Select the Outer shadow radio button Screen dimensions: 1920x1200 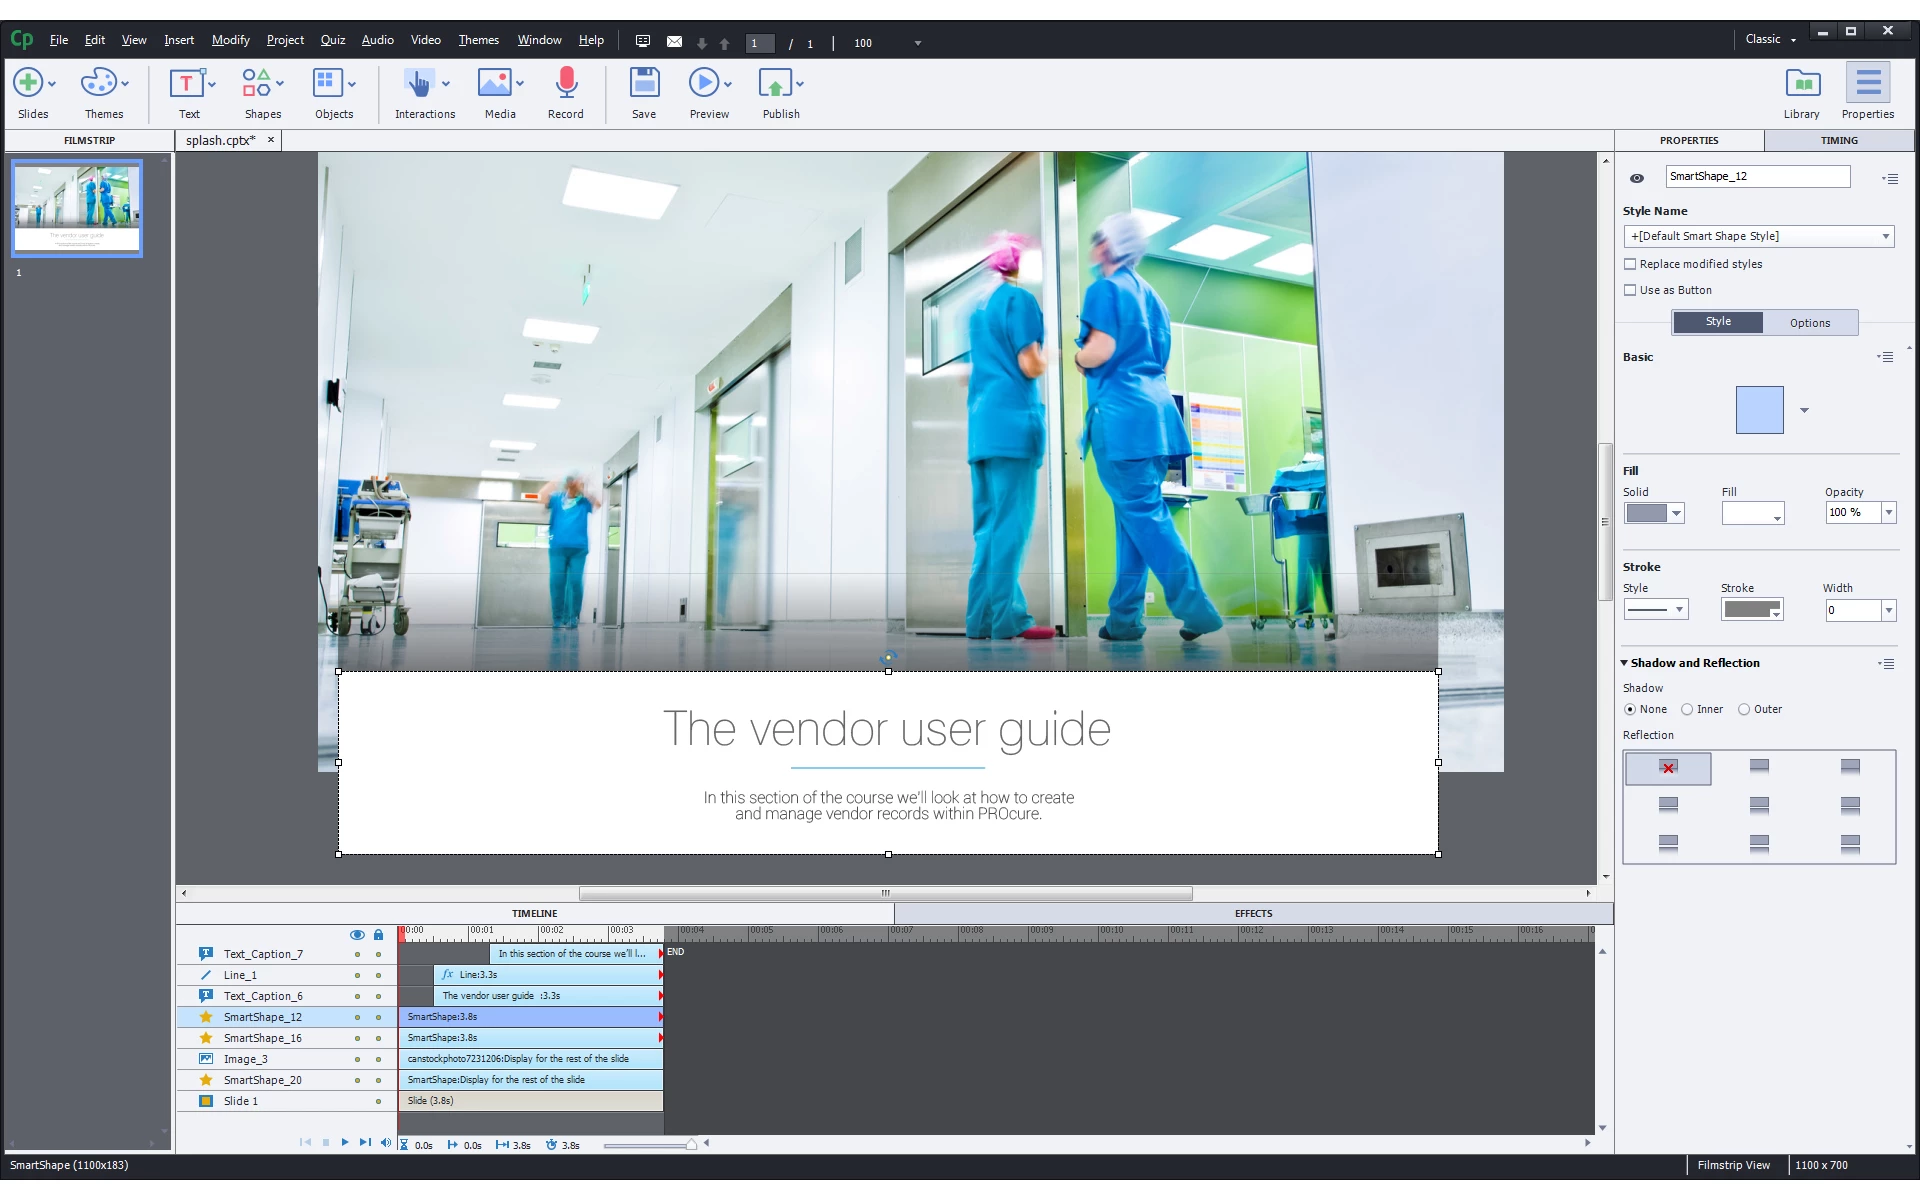pos(1744,709)
